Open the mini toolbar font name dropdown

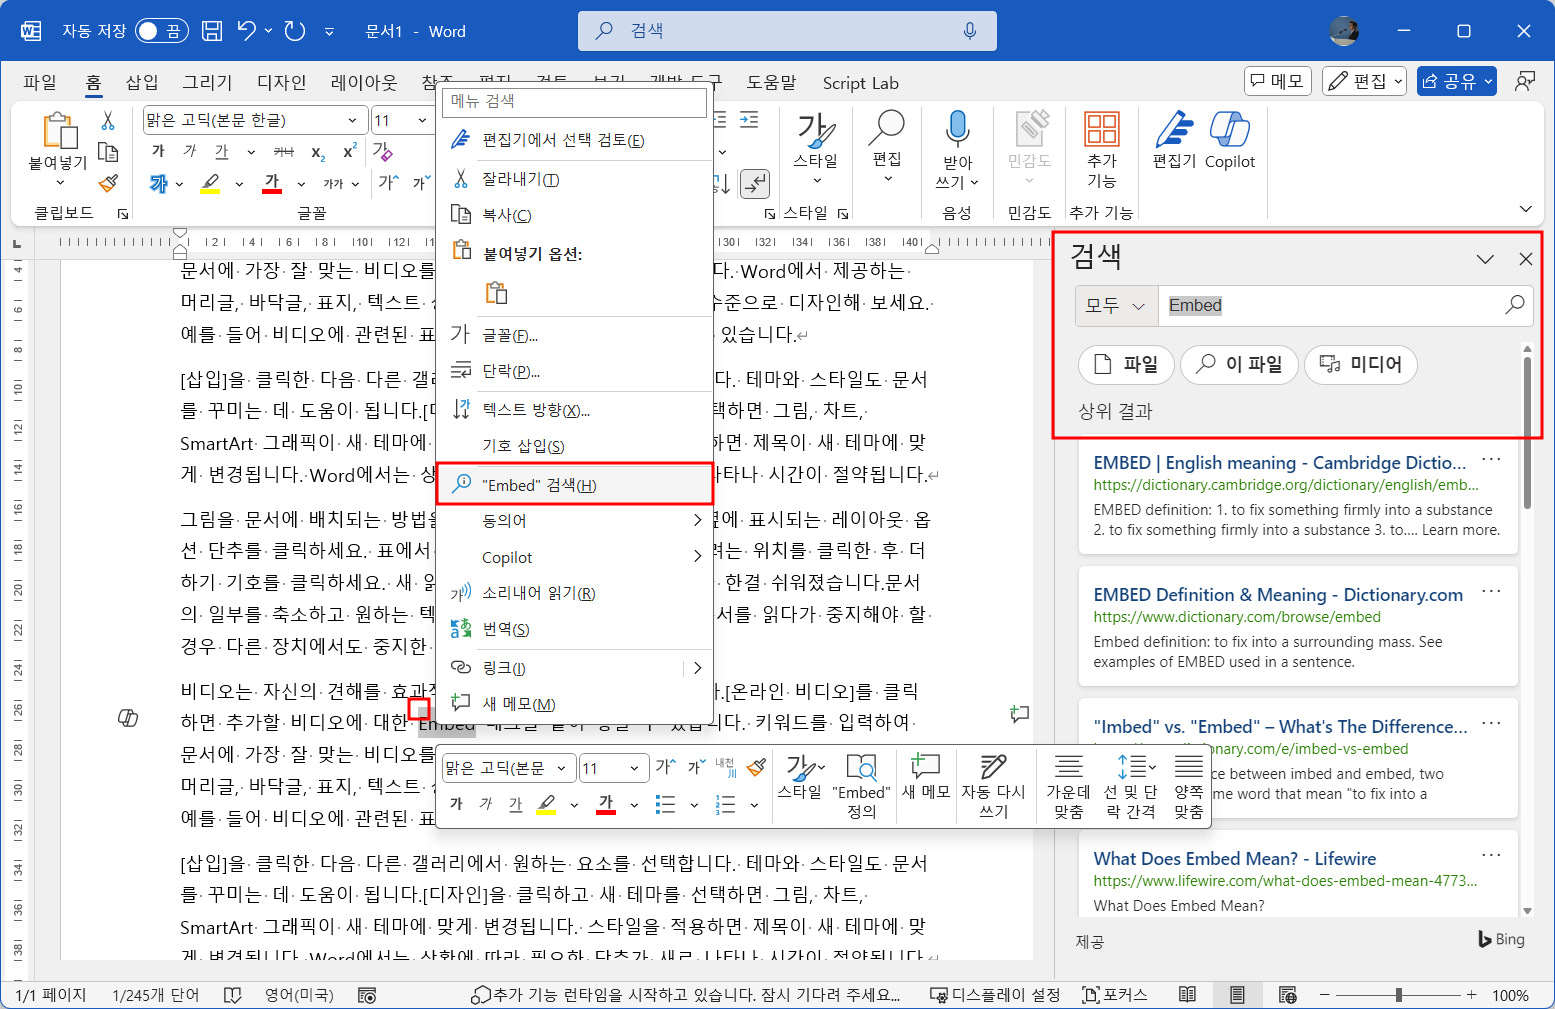tap(561, 768)
